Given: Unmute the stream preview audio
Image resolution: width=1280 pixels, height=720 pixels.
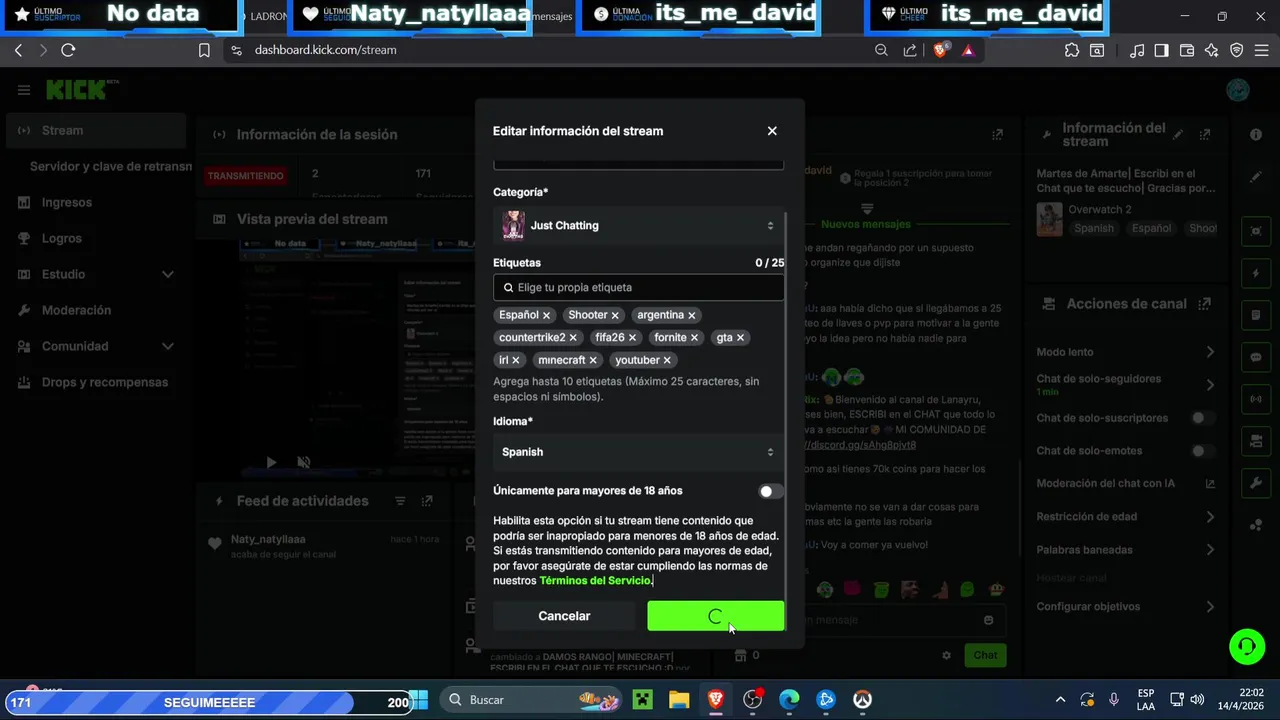Looking at the screenshot, I should coord(304,463).
